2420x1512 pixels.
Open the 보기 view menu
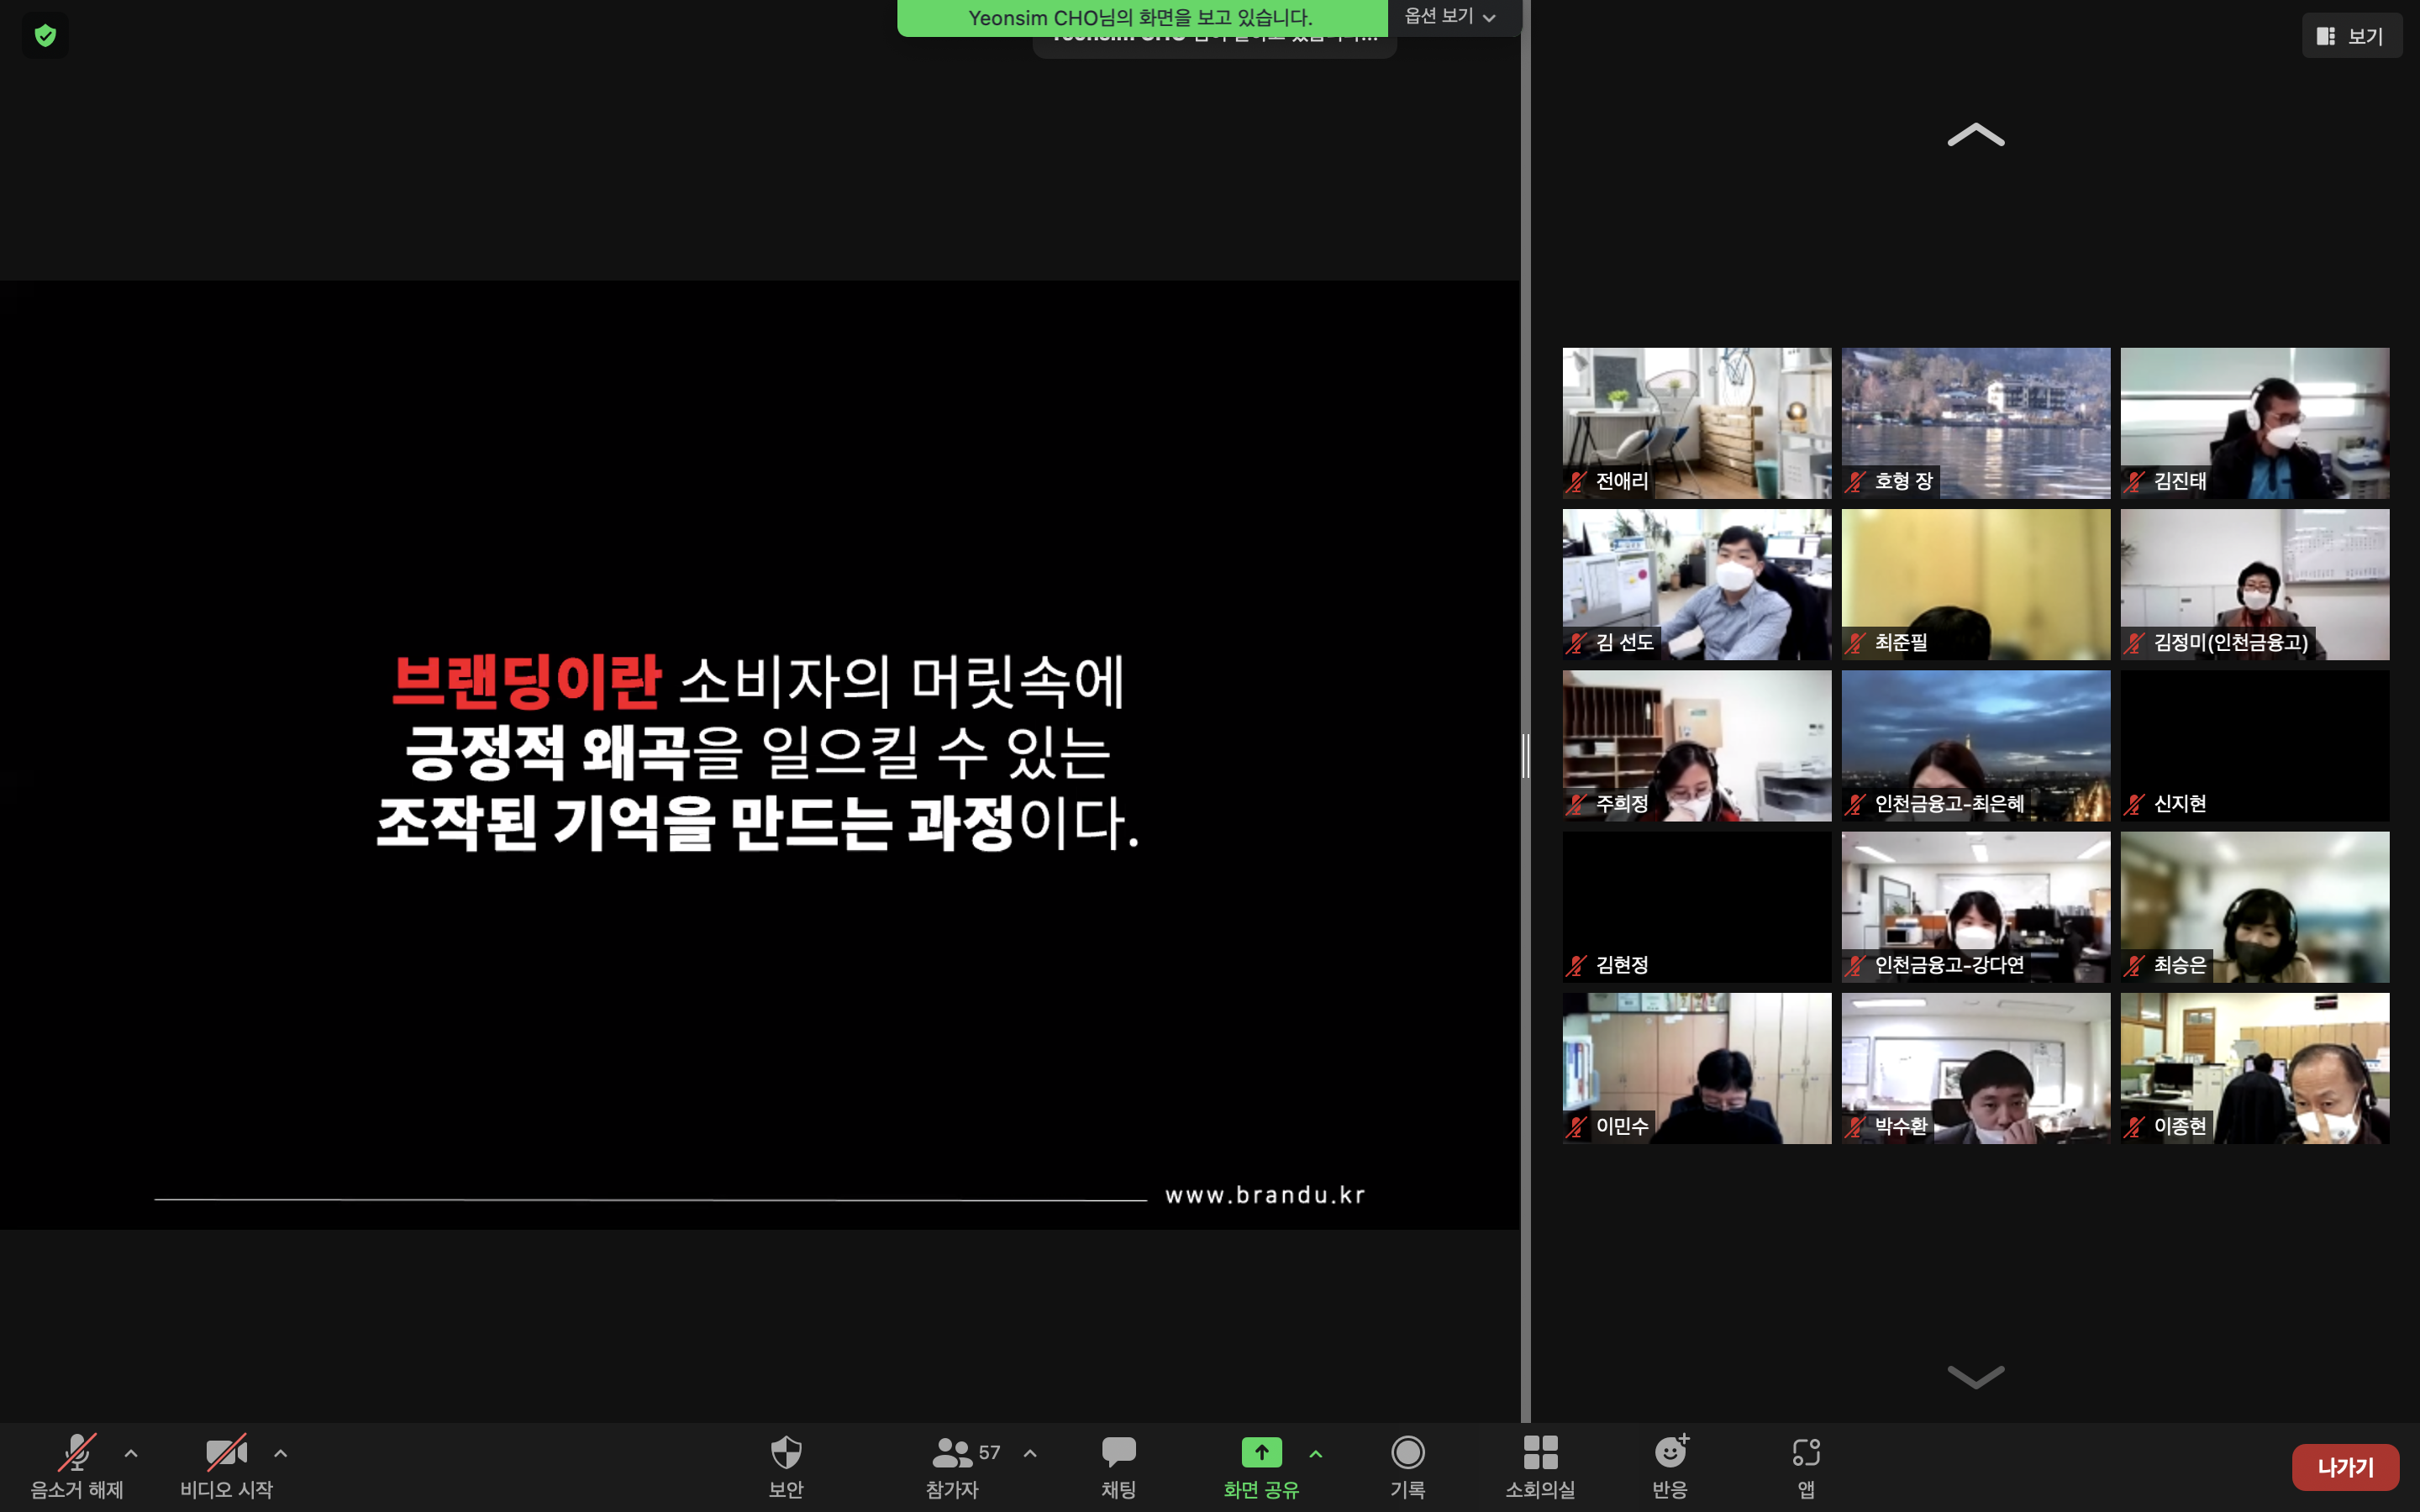coord(2351,36)
